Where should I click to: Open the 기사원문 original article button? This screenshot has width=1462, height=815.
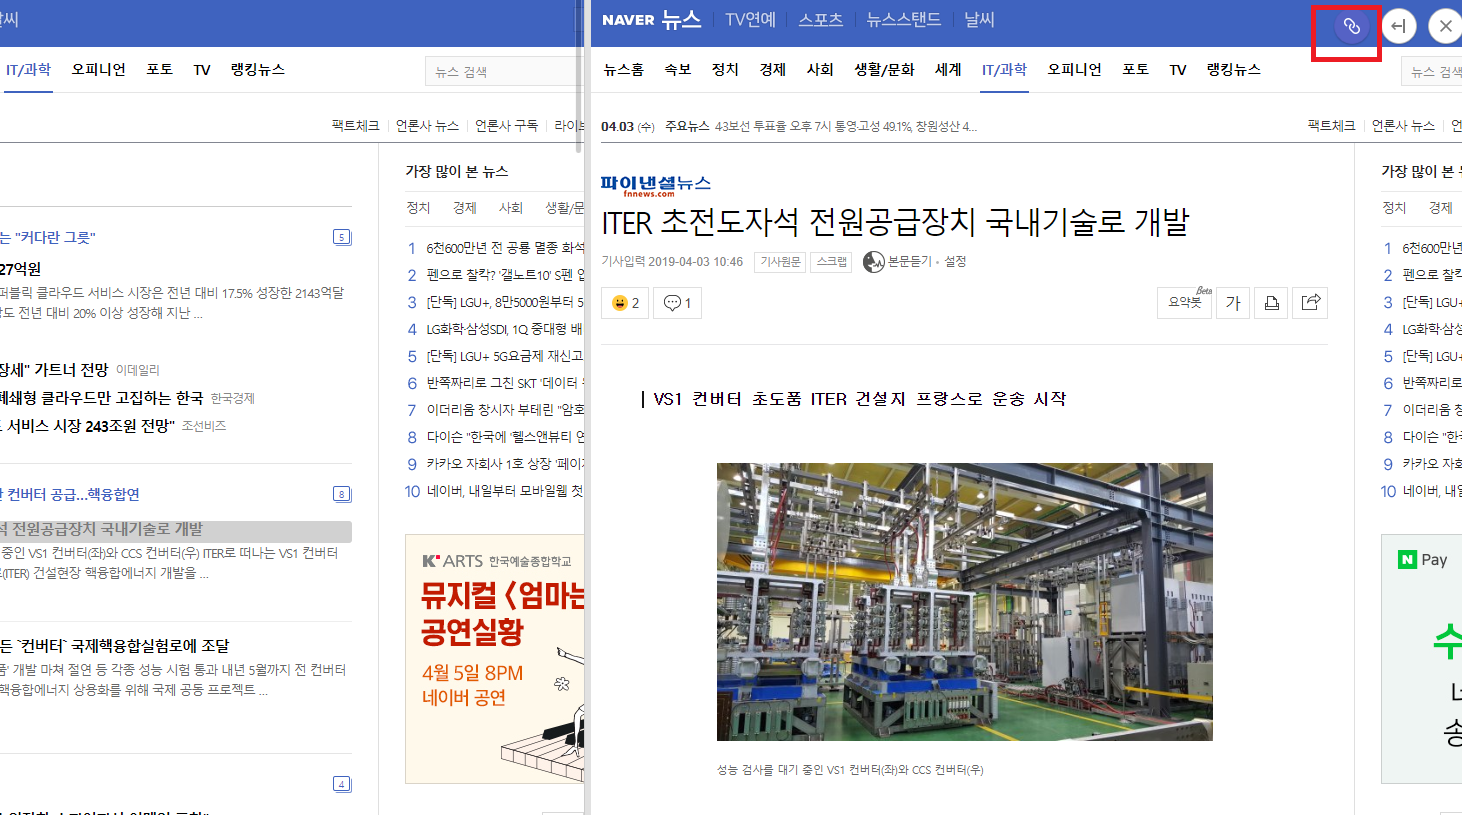pos(780,262)
